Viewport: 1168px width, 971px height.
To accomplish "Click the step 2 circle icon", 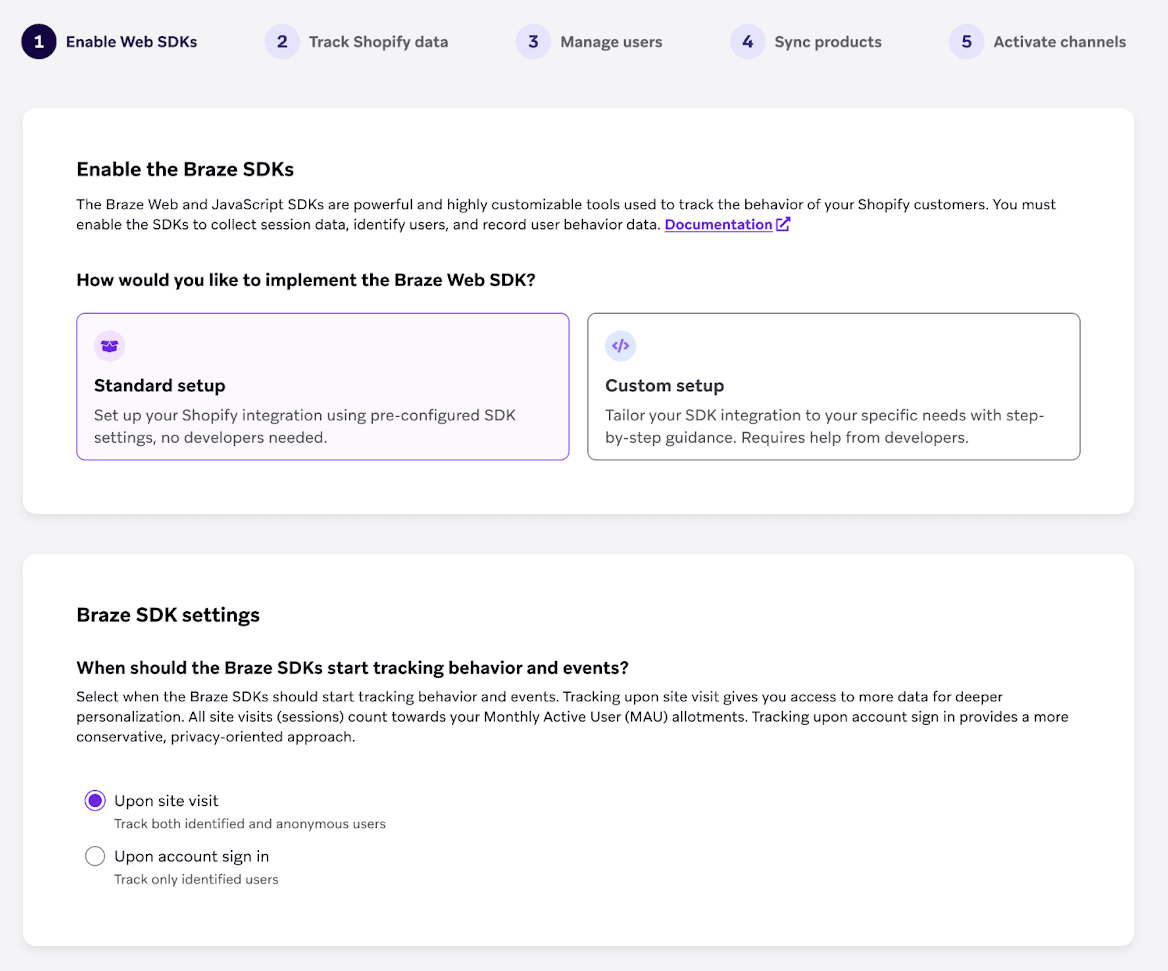I will point(281,41).
